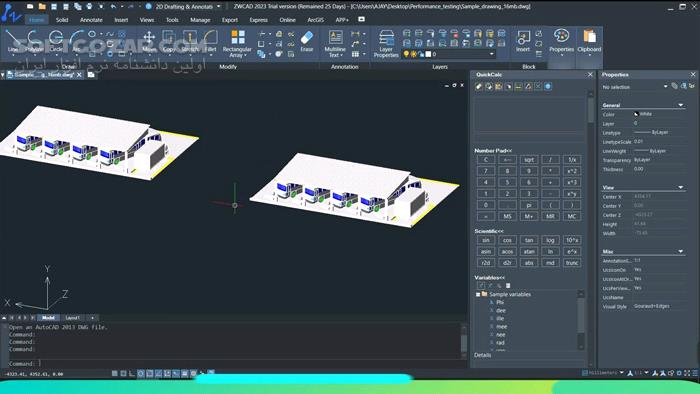Click the White color swatch in Properties
700x394 pixels.
637,114
